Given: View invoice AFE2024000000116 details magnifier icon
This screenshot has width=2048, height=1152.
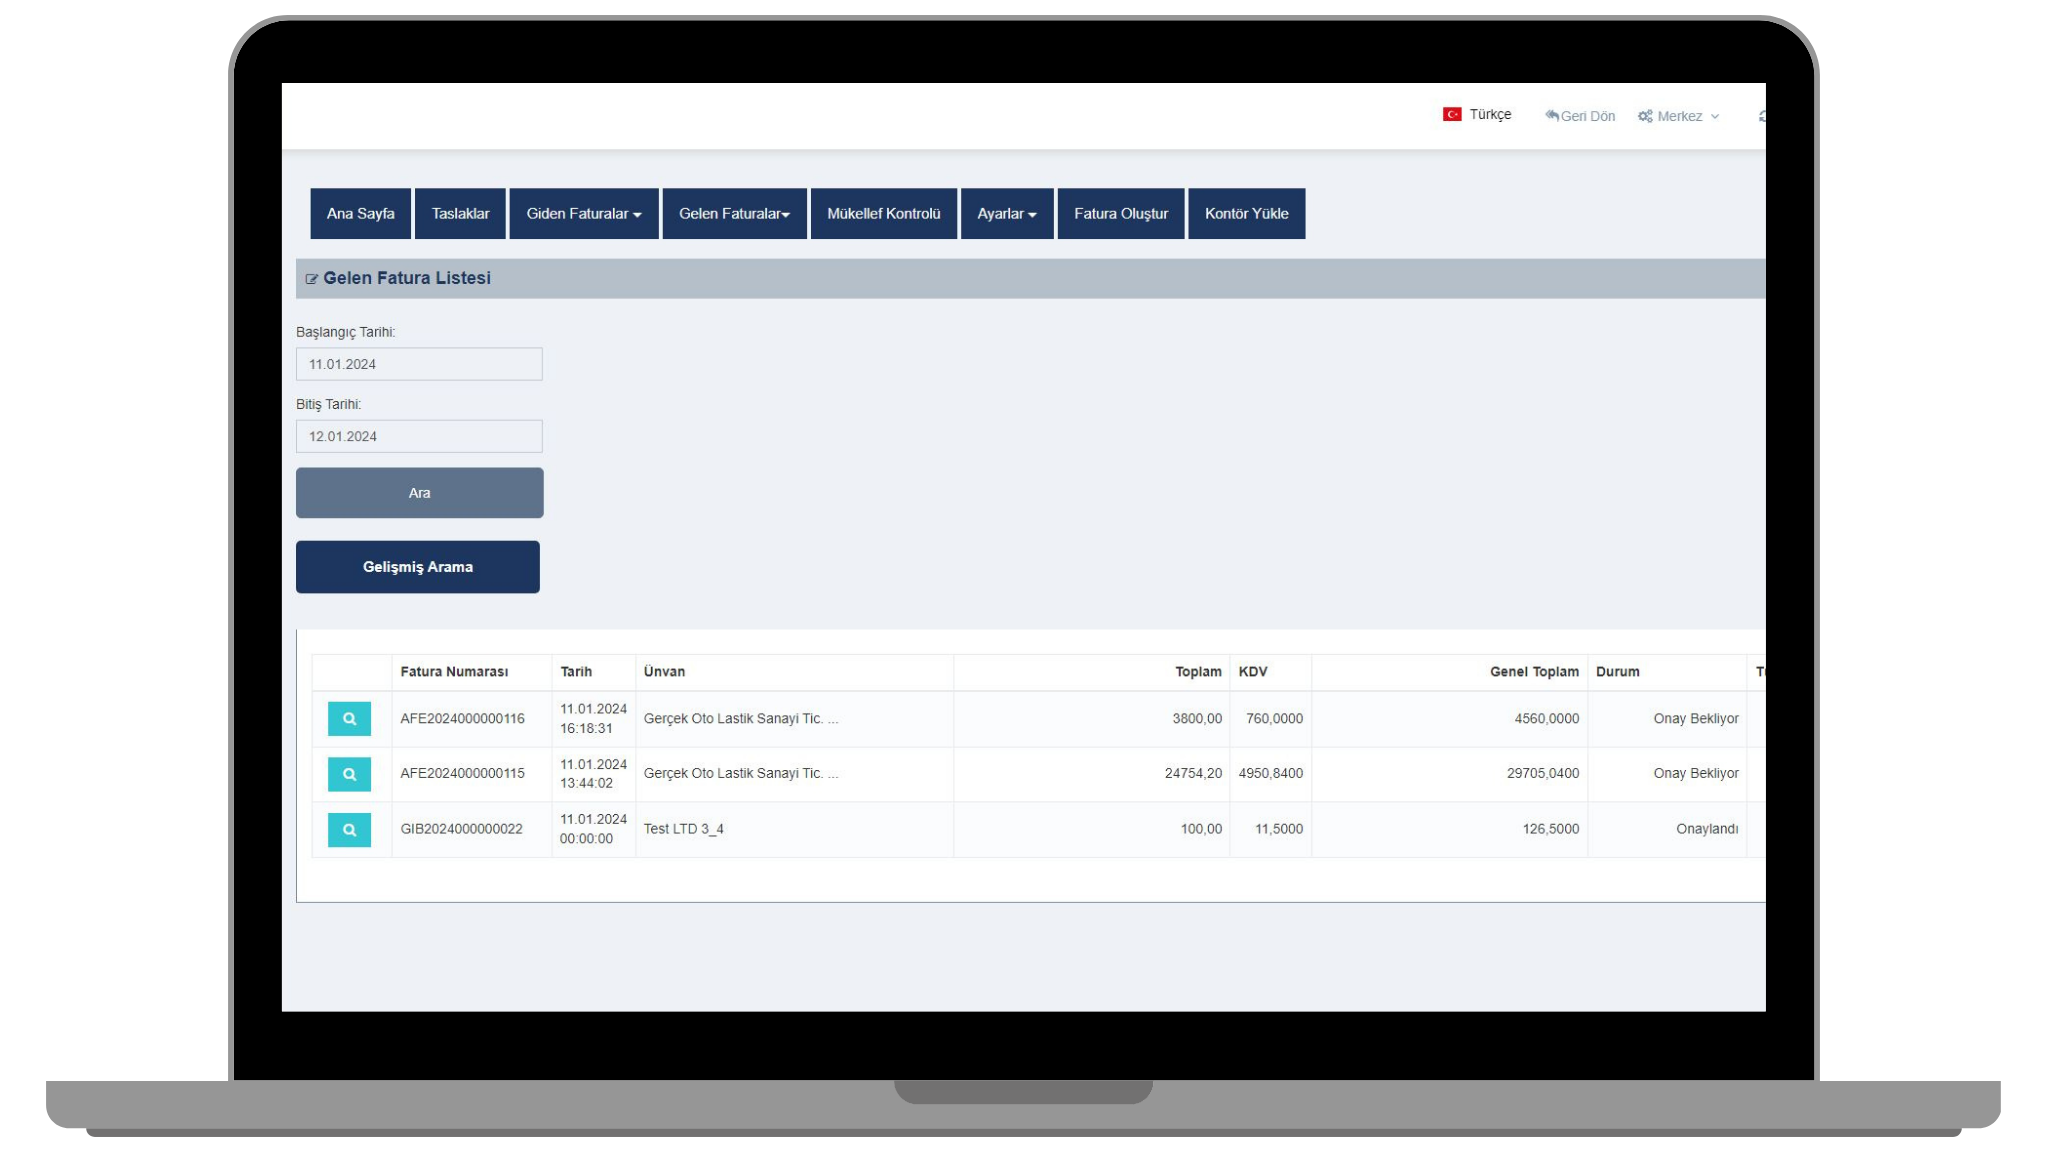Looking at the screenshot, I should [349, 719].
